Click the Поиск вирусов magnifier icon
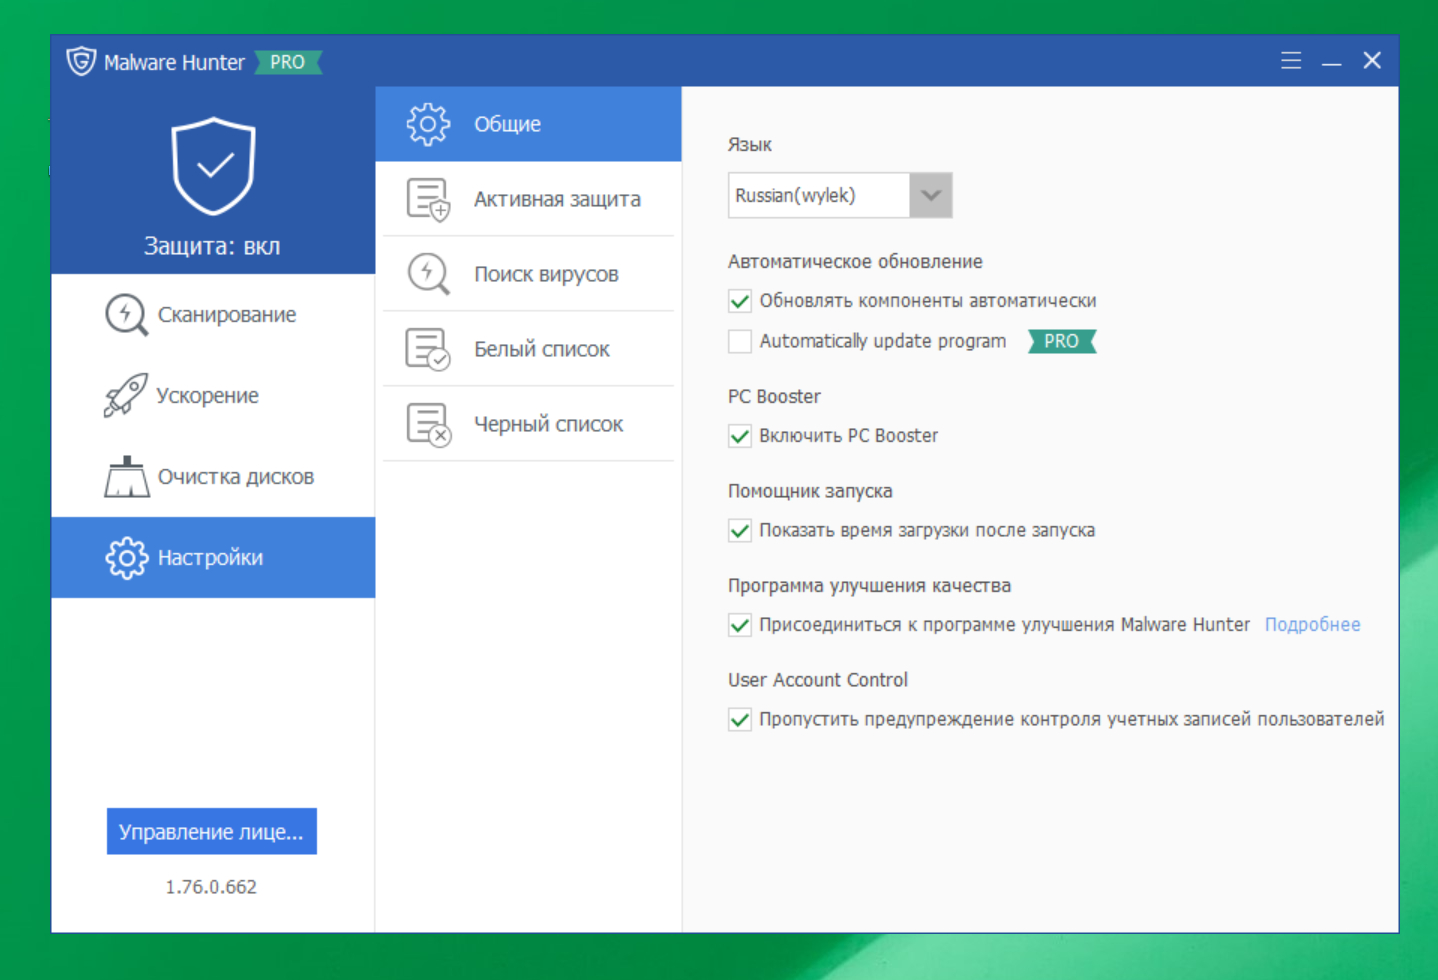1438x980 pixels. click(428, 274)
